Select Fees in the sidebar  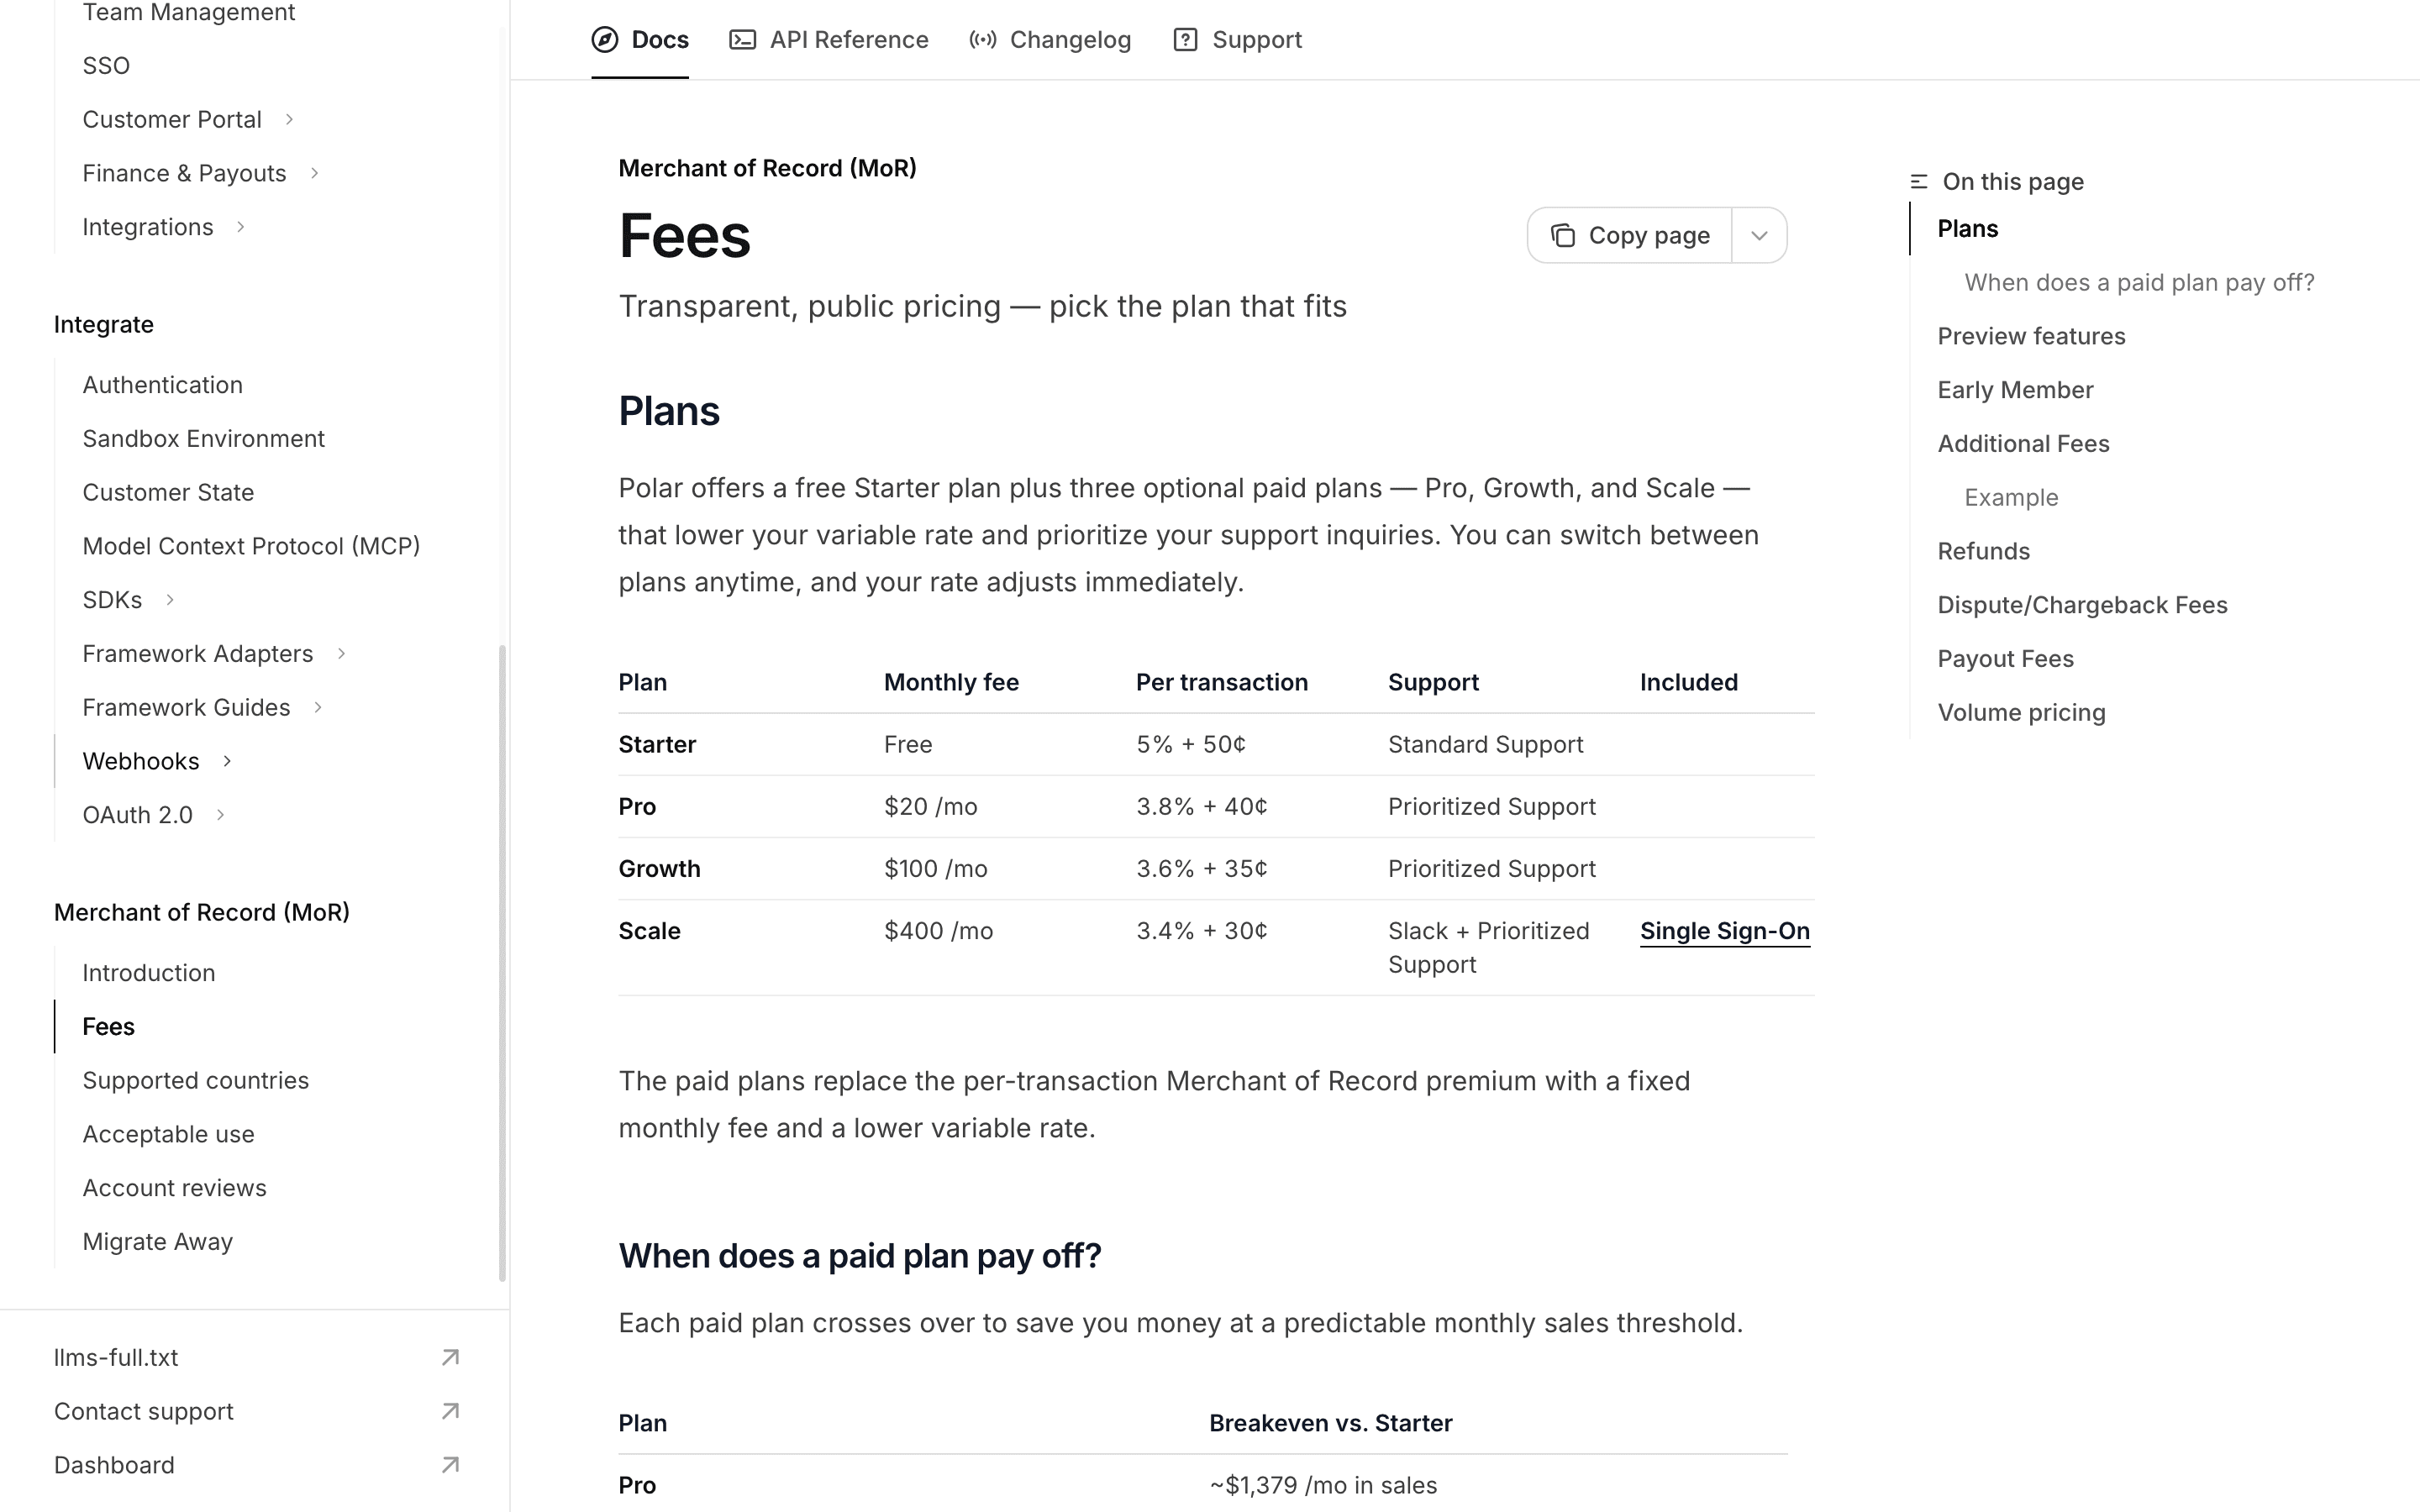[109, 1028]
